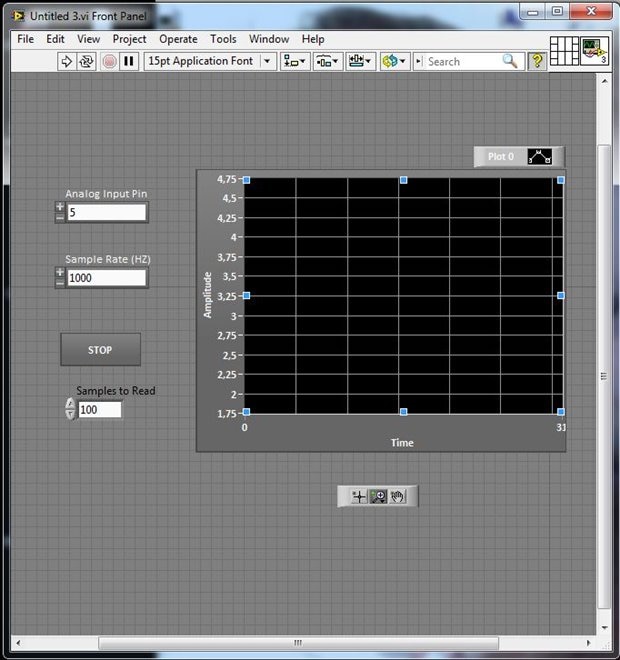Image resolution: width=620 pixels, height=660 pixels.
Task: Click the Samples to Read label
Action: pos(116,391)
